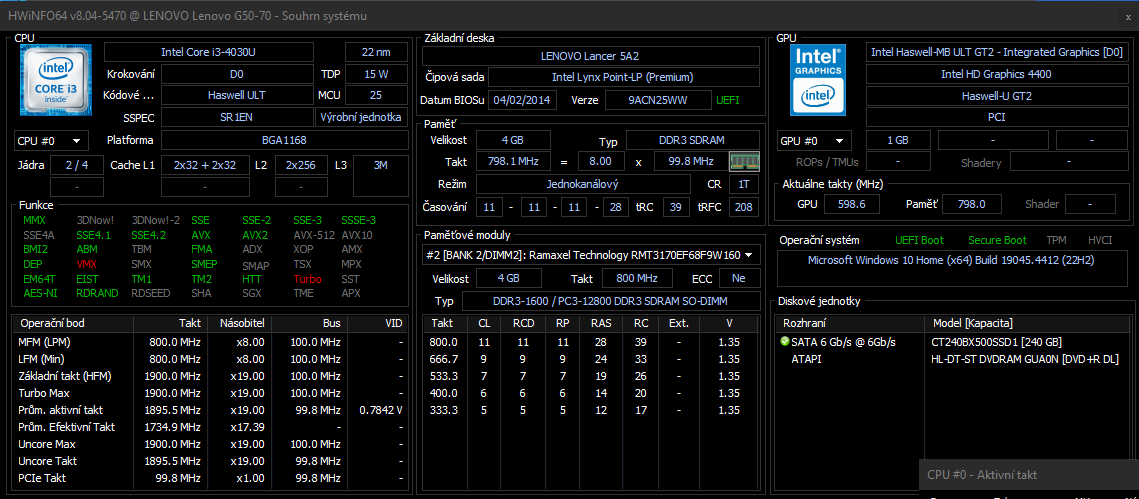Click the LENOVO Lancer 5A2 motherboard field
1139x499 pixels.
(589, 56)
